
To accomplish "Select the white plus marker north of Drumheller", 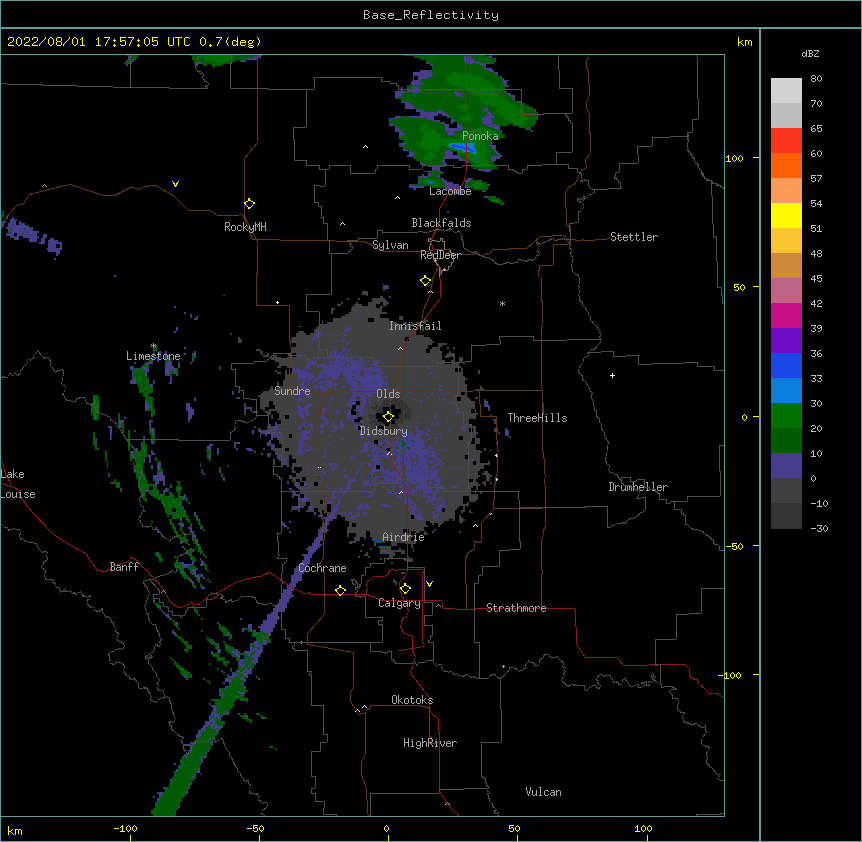I will pyautogui.click(x=612, y=375).
